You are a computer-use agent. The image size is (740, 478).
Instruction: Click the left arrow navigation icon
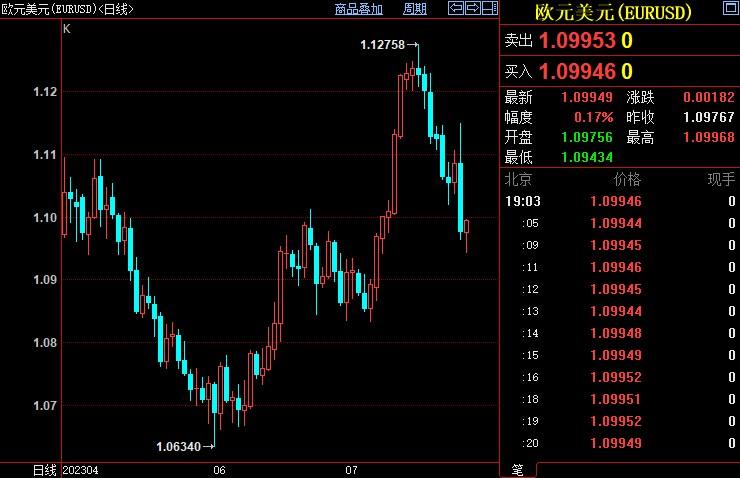click(455, 9)
